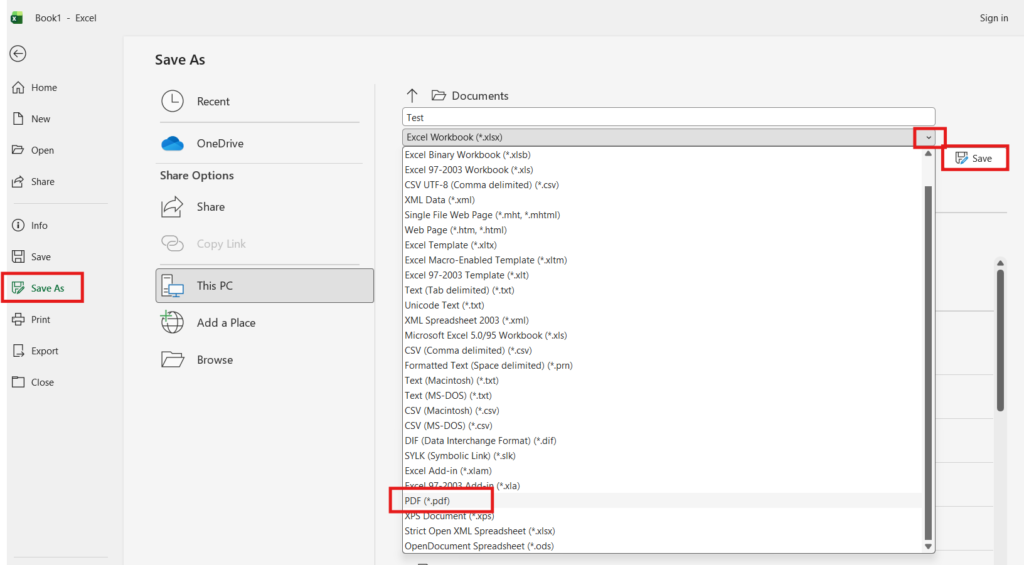
Task: Click the file type list scroll down arrow
Action: pos(928,546)
